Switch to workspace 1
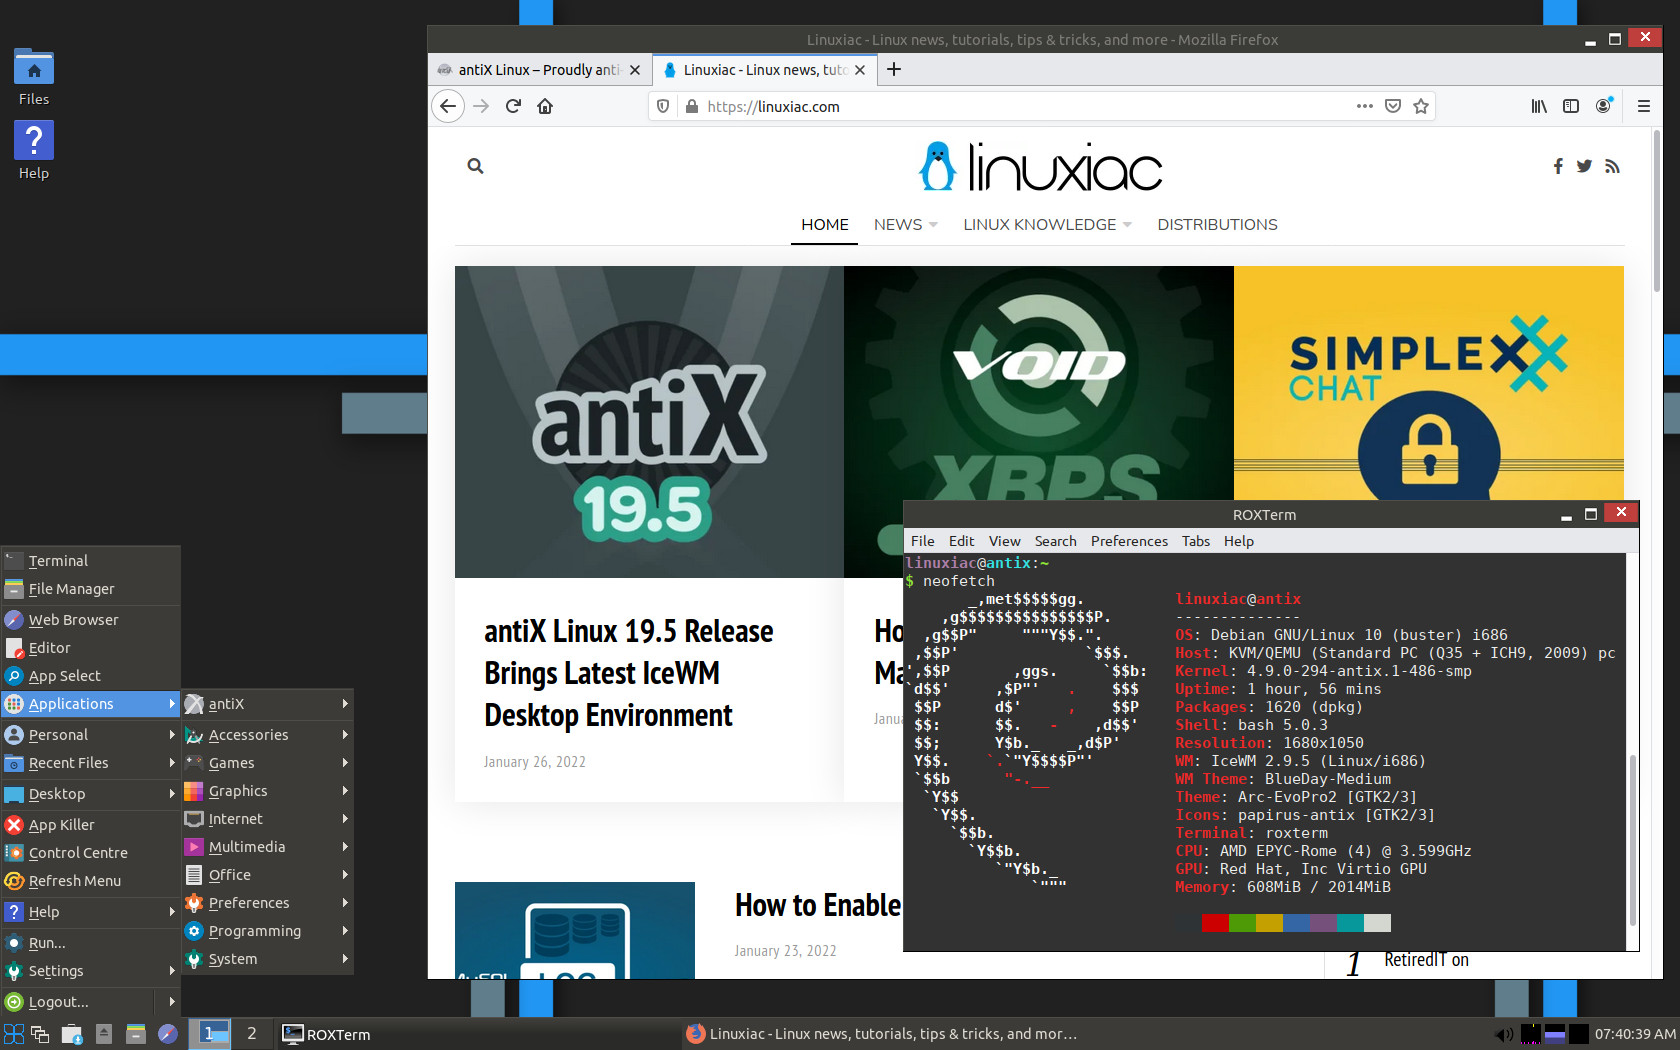1680x1050 pixels. click(x=209, y=1034)
